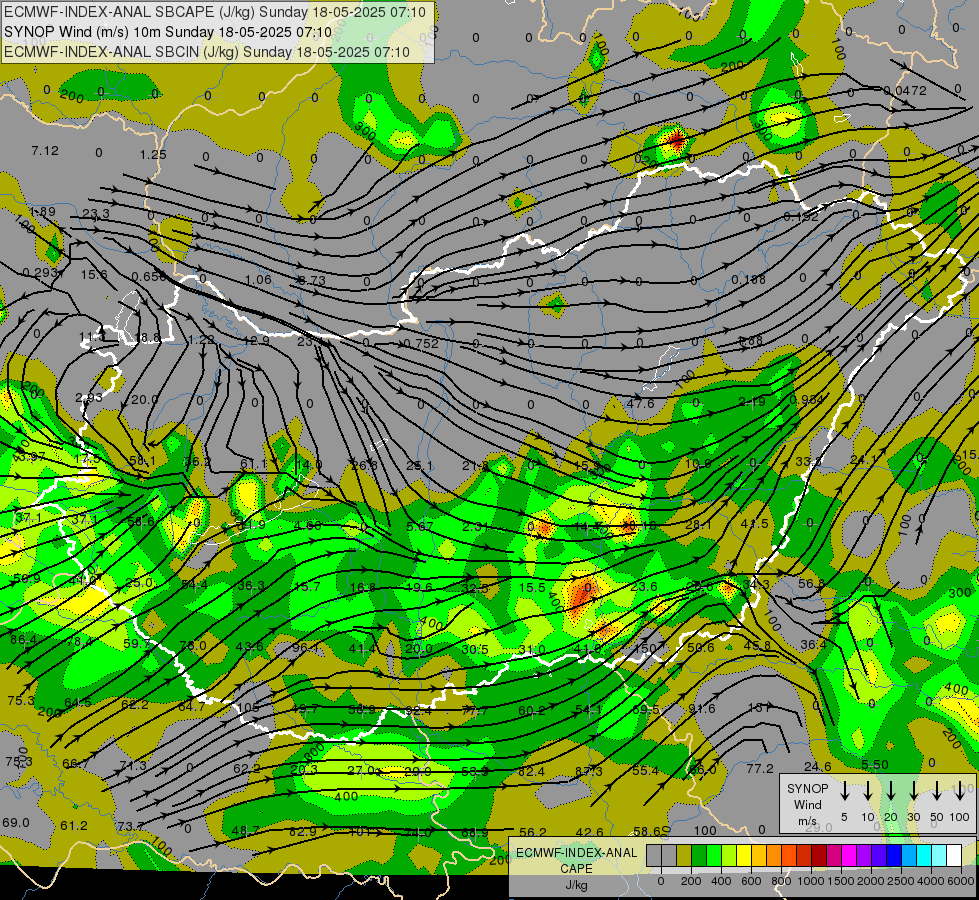Click the 96.4 value on the map

coord(306,647)
